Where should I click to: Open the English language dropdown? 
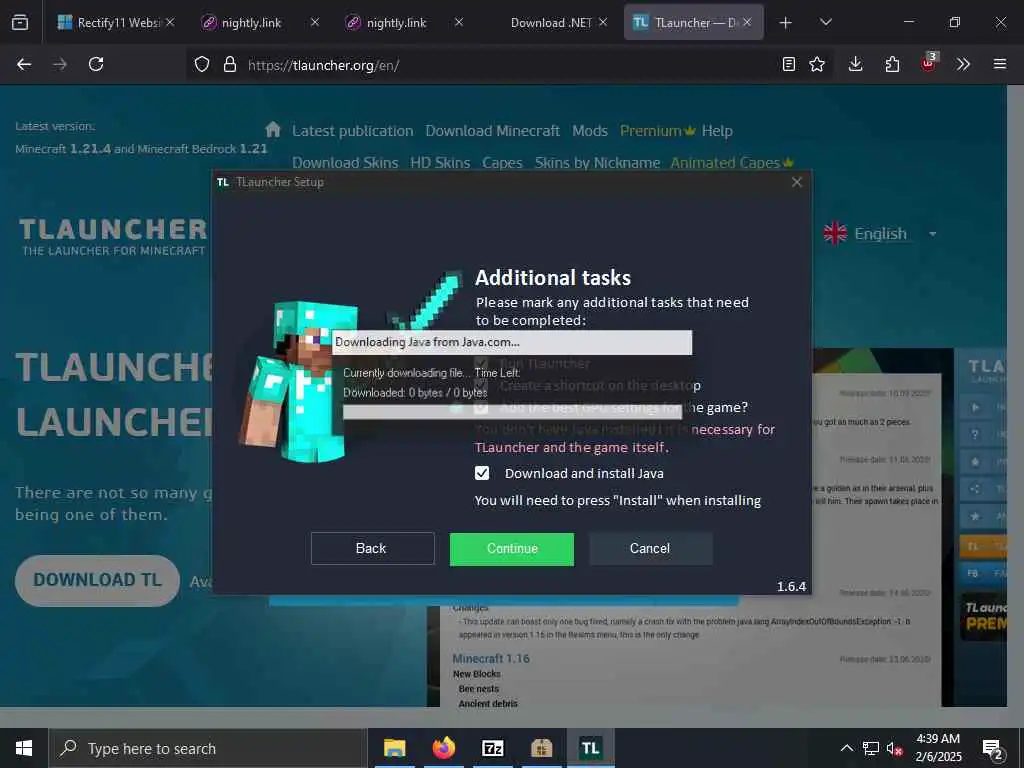tap(881, 234)
